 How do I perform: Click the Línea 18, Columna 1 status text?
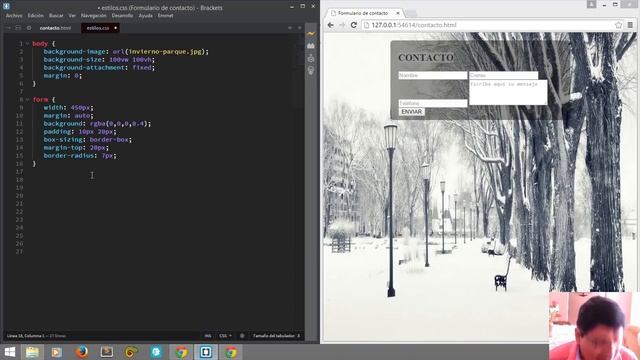tap(25, 336)
